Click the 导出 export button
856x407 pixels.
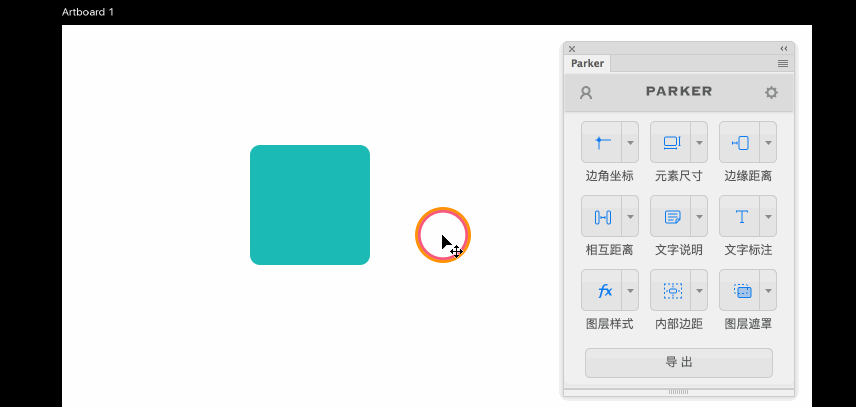coord(679,362)
